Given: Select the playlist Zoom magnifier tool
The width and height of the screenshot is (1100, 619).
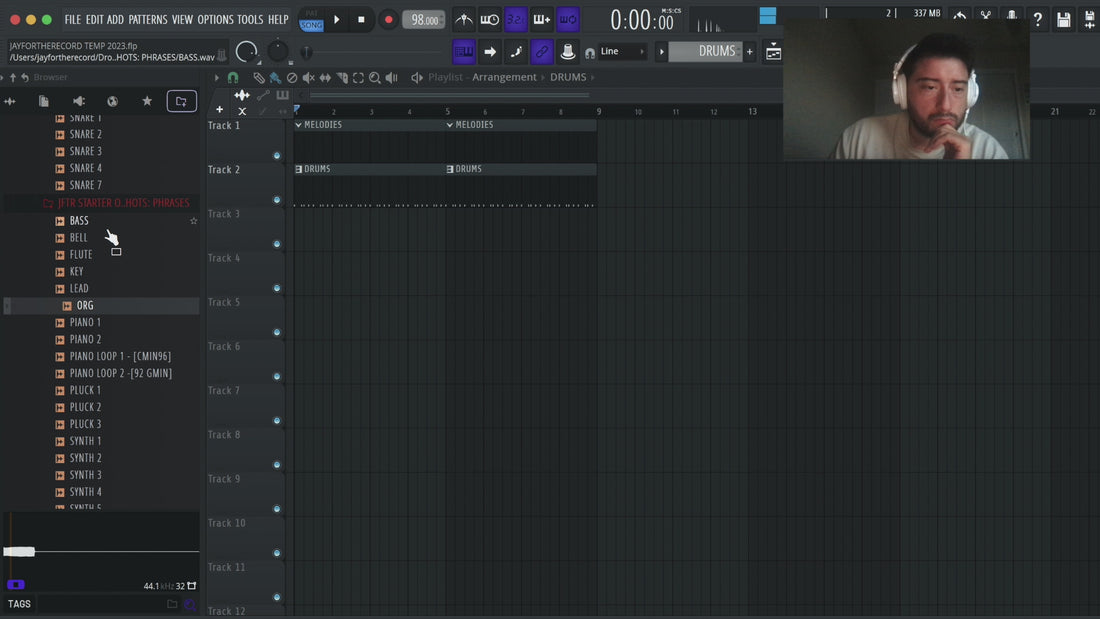Looking at the screenshot, I should click(375, 78).
